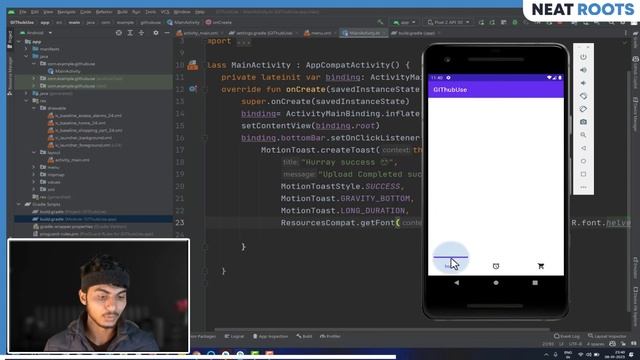
Task: Open the app run configuration dropdown
Action: [404, 22]
